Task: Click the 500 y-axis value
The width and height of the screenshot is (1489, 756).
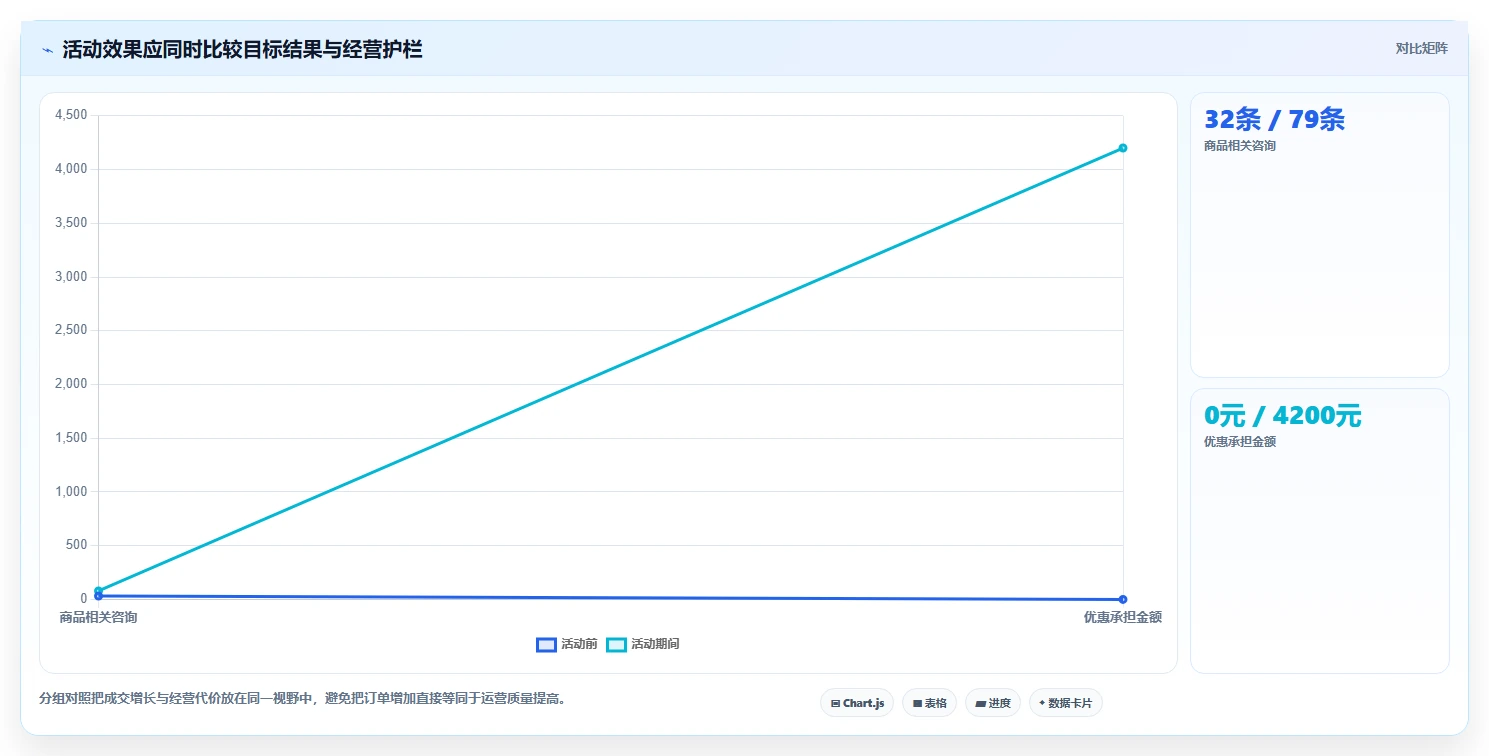Action: tap(78, 545)
